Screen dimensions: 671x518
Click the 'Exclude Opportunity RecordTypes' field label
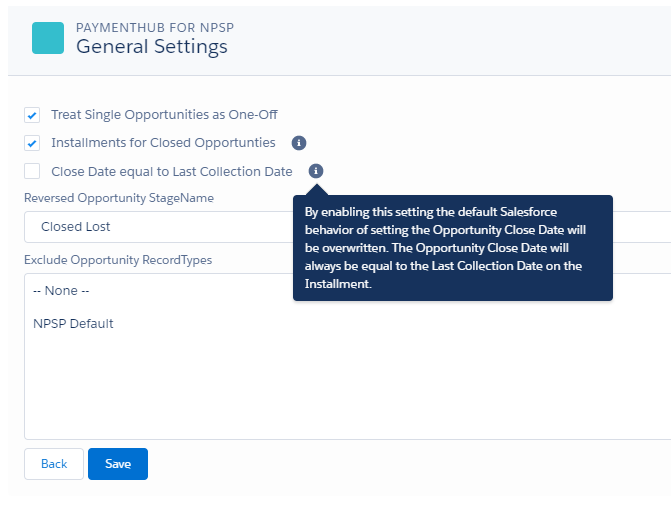pos(118,260)
